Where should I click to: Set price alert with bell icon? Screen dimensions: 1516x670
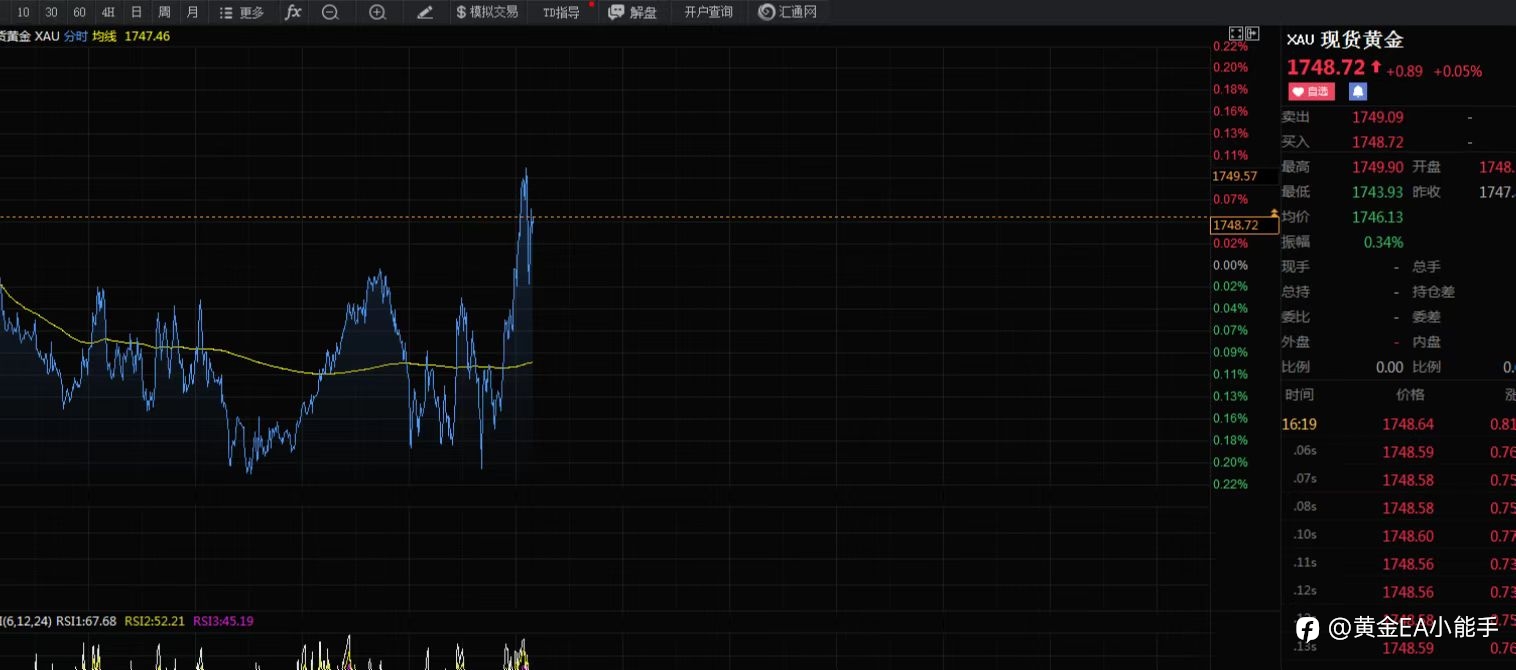pyautogui.click(x=1357, y=91)
